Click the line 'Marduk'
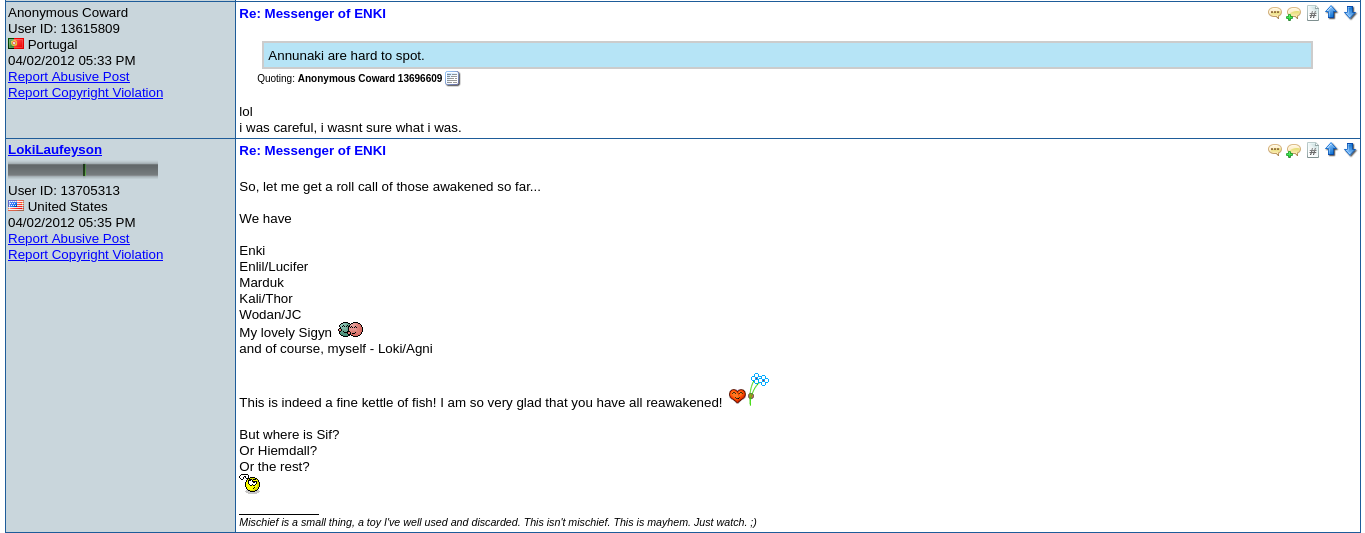Viewport: 1365px width, 533px height. click(x=262, y=283)
